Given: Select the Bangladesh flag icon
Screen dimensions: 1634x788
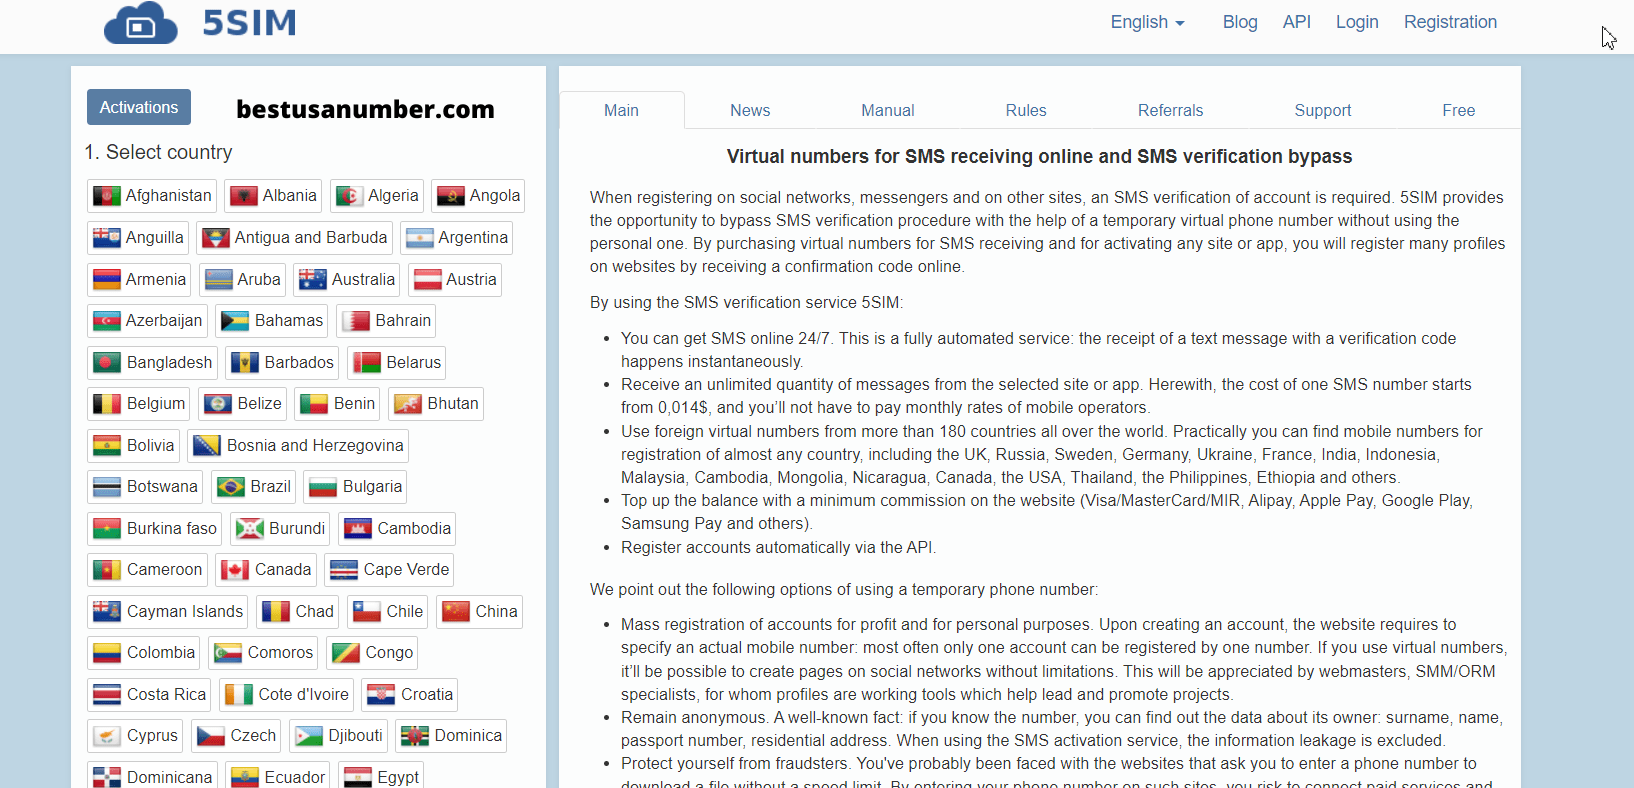Looking at the screenshot, I should 107,363.
